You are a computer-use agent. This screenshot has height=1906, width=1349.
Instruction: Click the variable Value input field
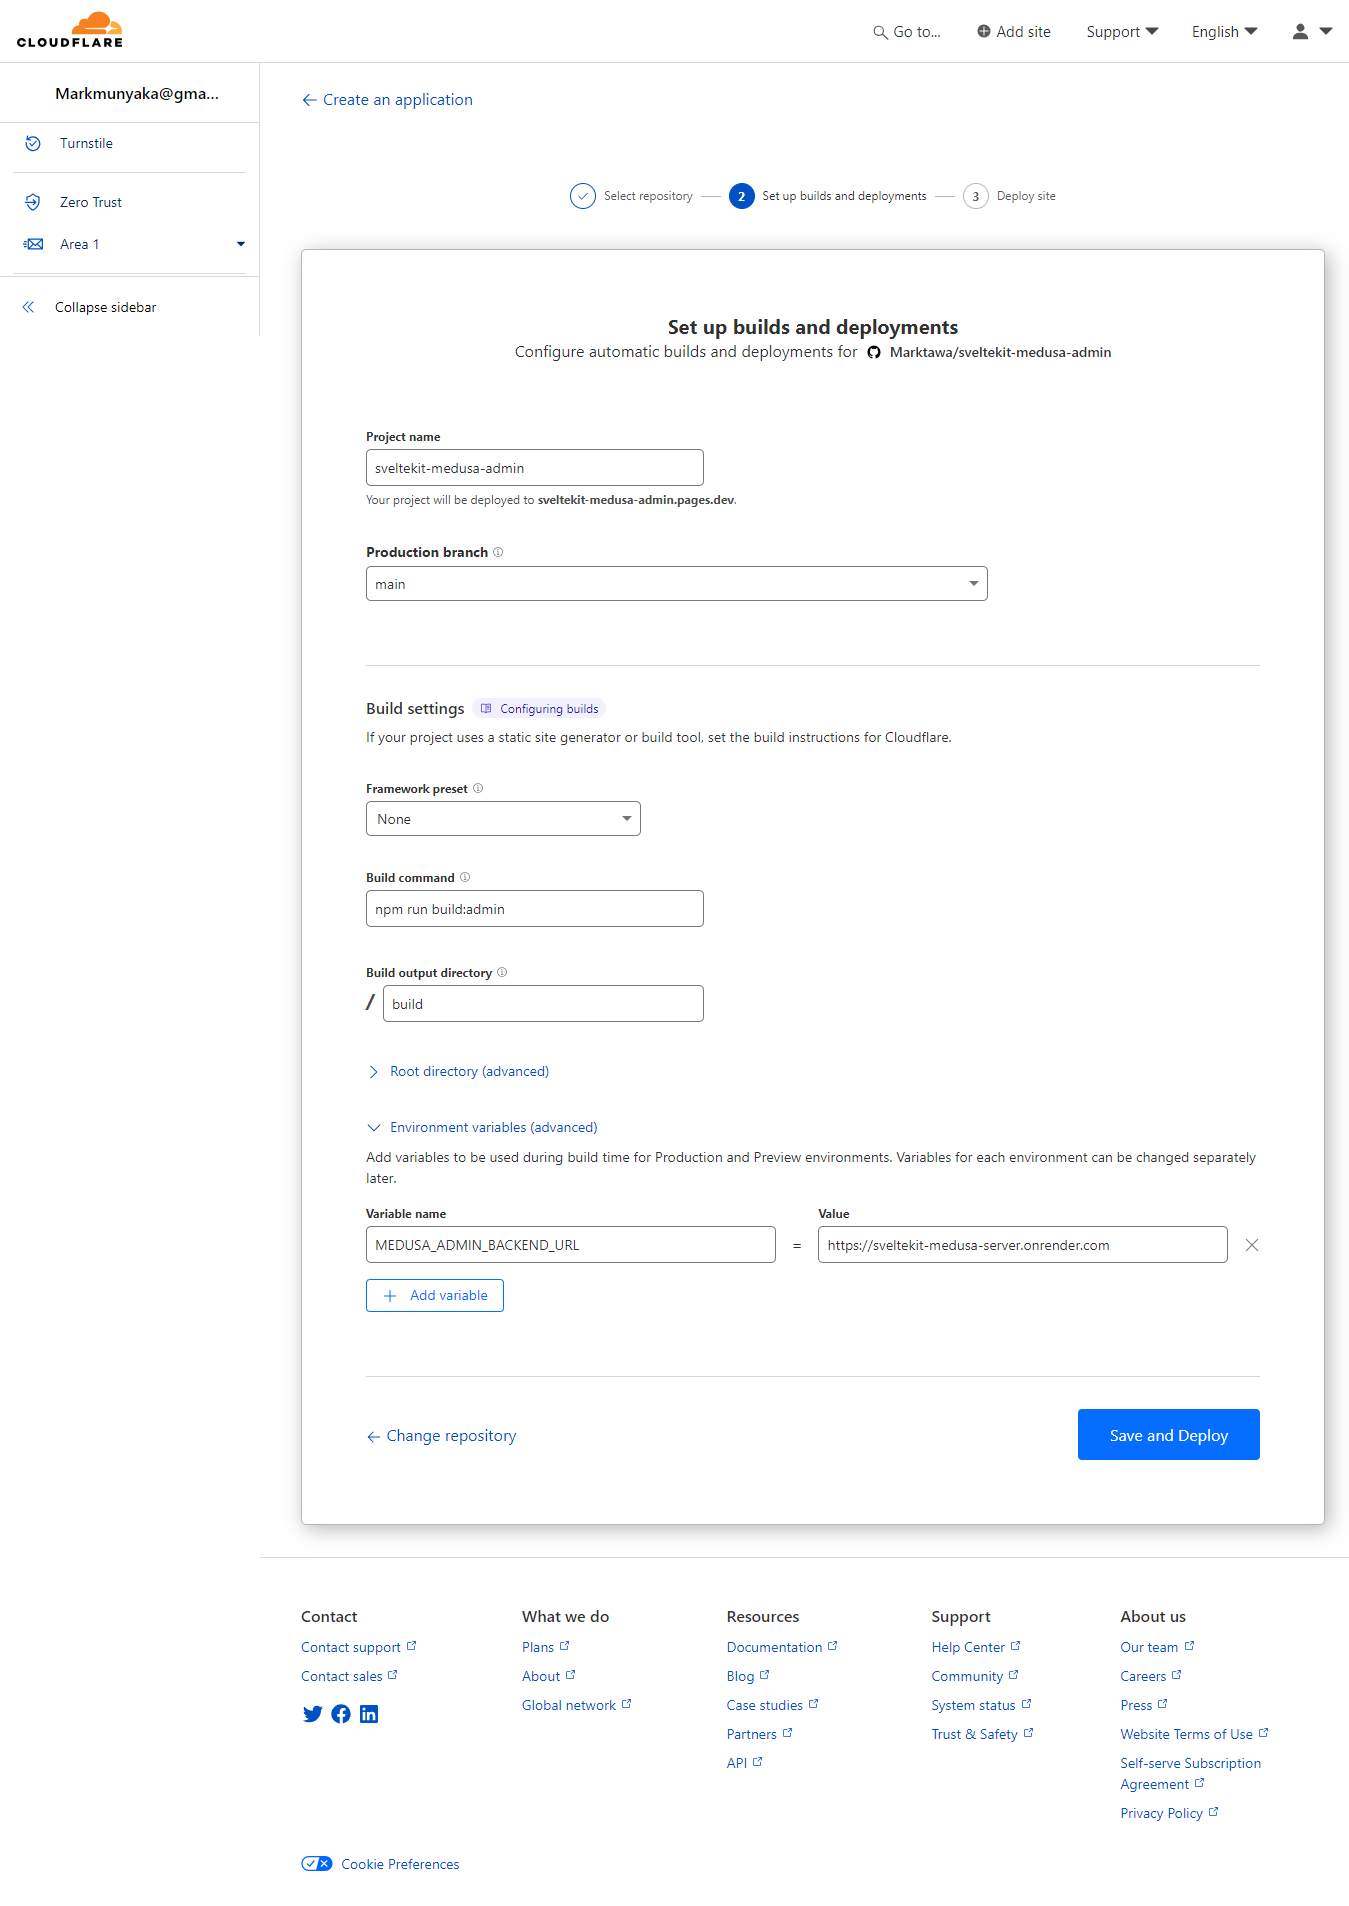(x=1023, y=1245)
